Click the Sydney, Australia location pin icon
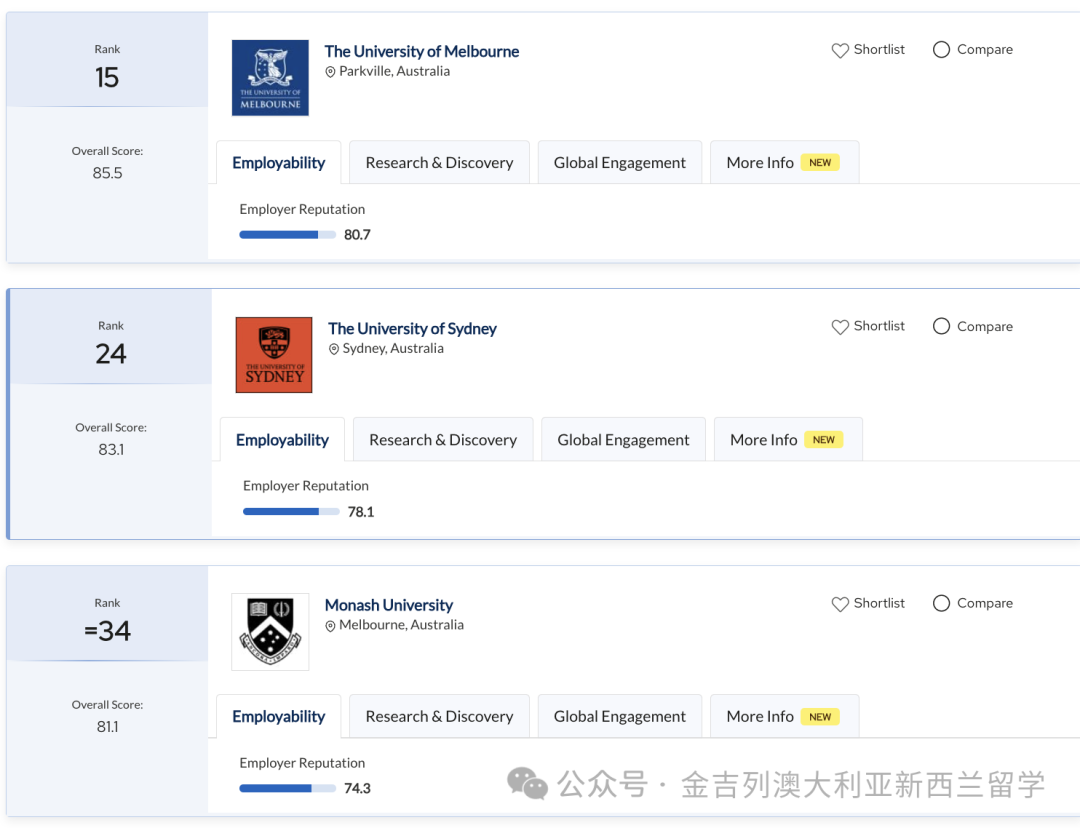 334,349
